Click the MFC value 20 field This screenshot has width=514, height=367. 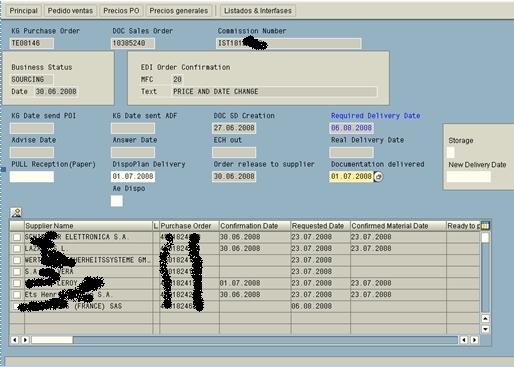177,79
